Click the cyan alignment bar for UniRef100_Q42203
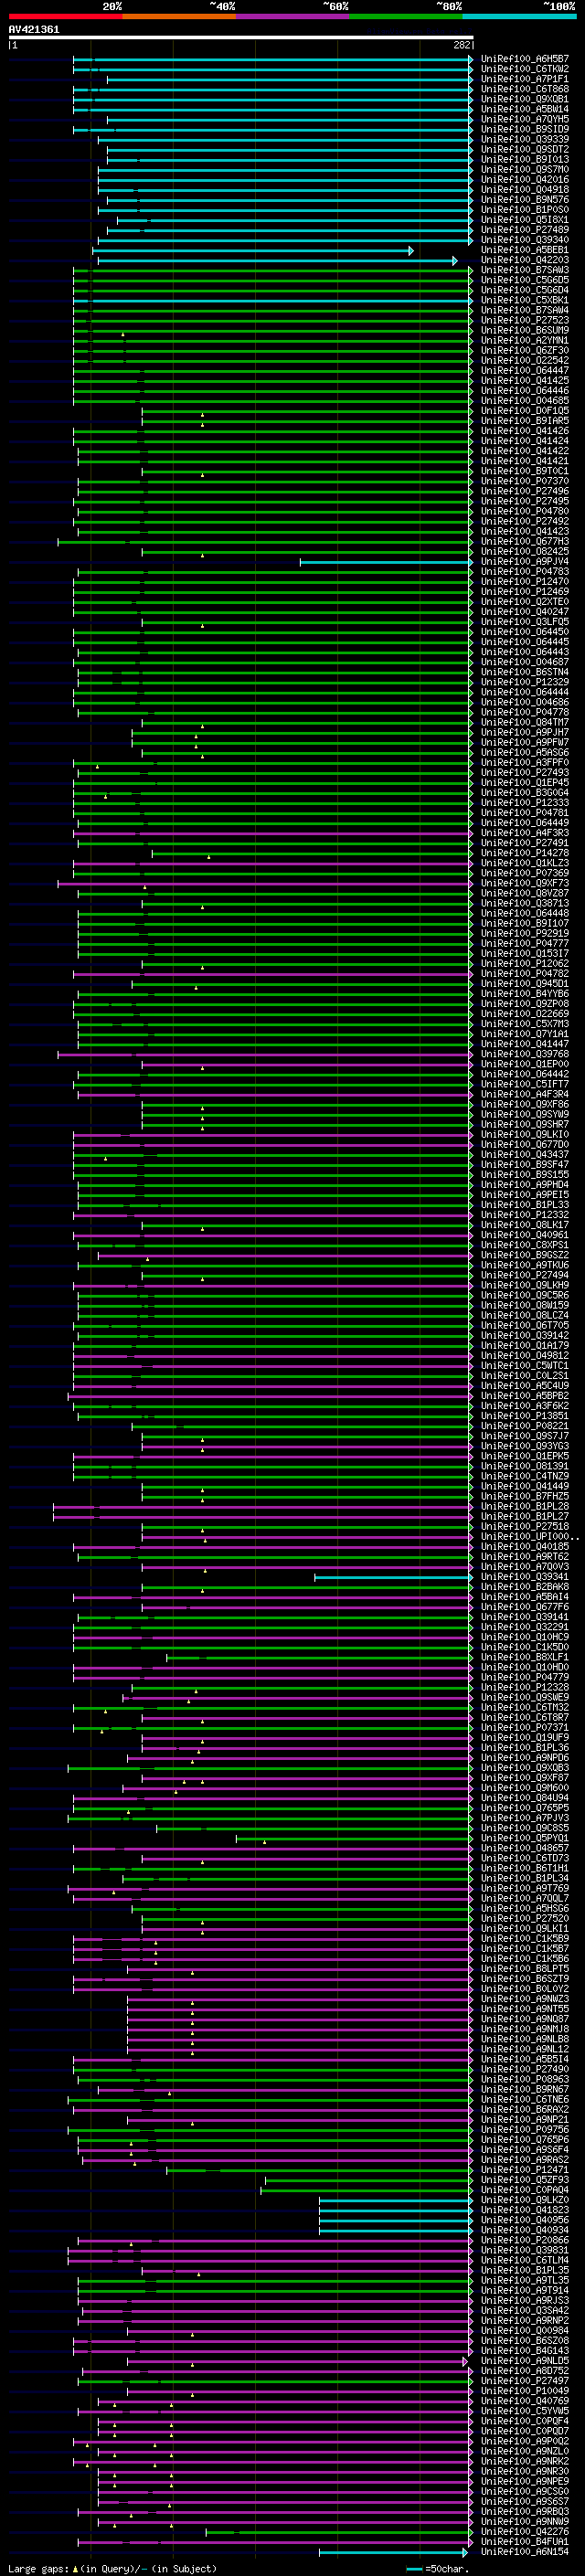The height and width of the screenshot is (2576, 585). click(277, 260)
